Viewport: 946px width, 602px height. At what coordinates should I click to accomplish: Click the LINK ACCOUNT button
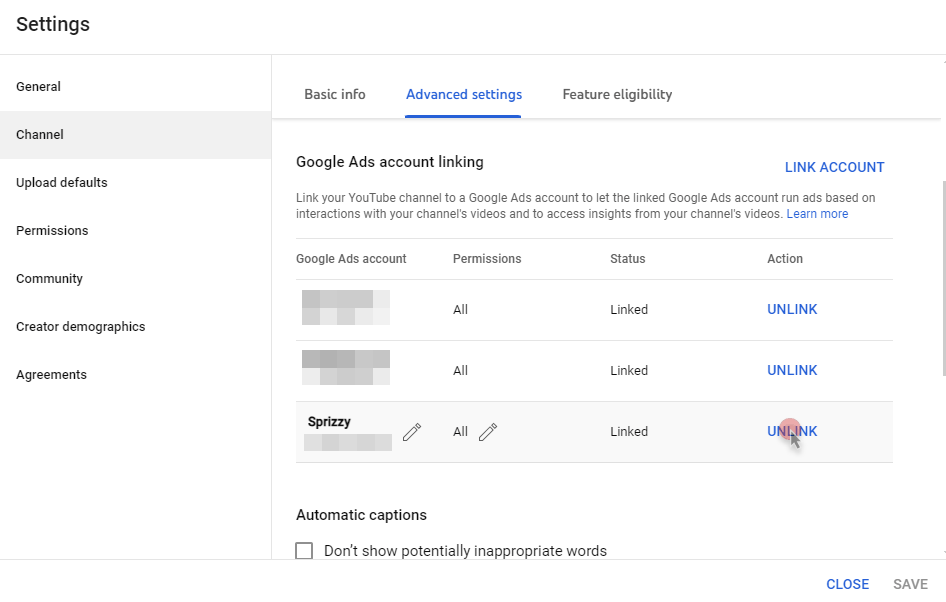pos(834,168)
